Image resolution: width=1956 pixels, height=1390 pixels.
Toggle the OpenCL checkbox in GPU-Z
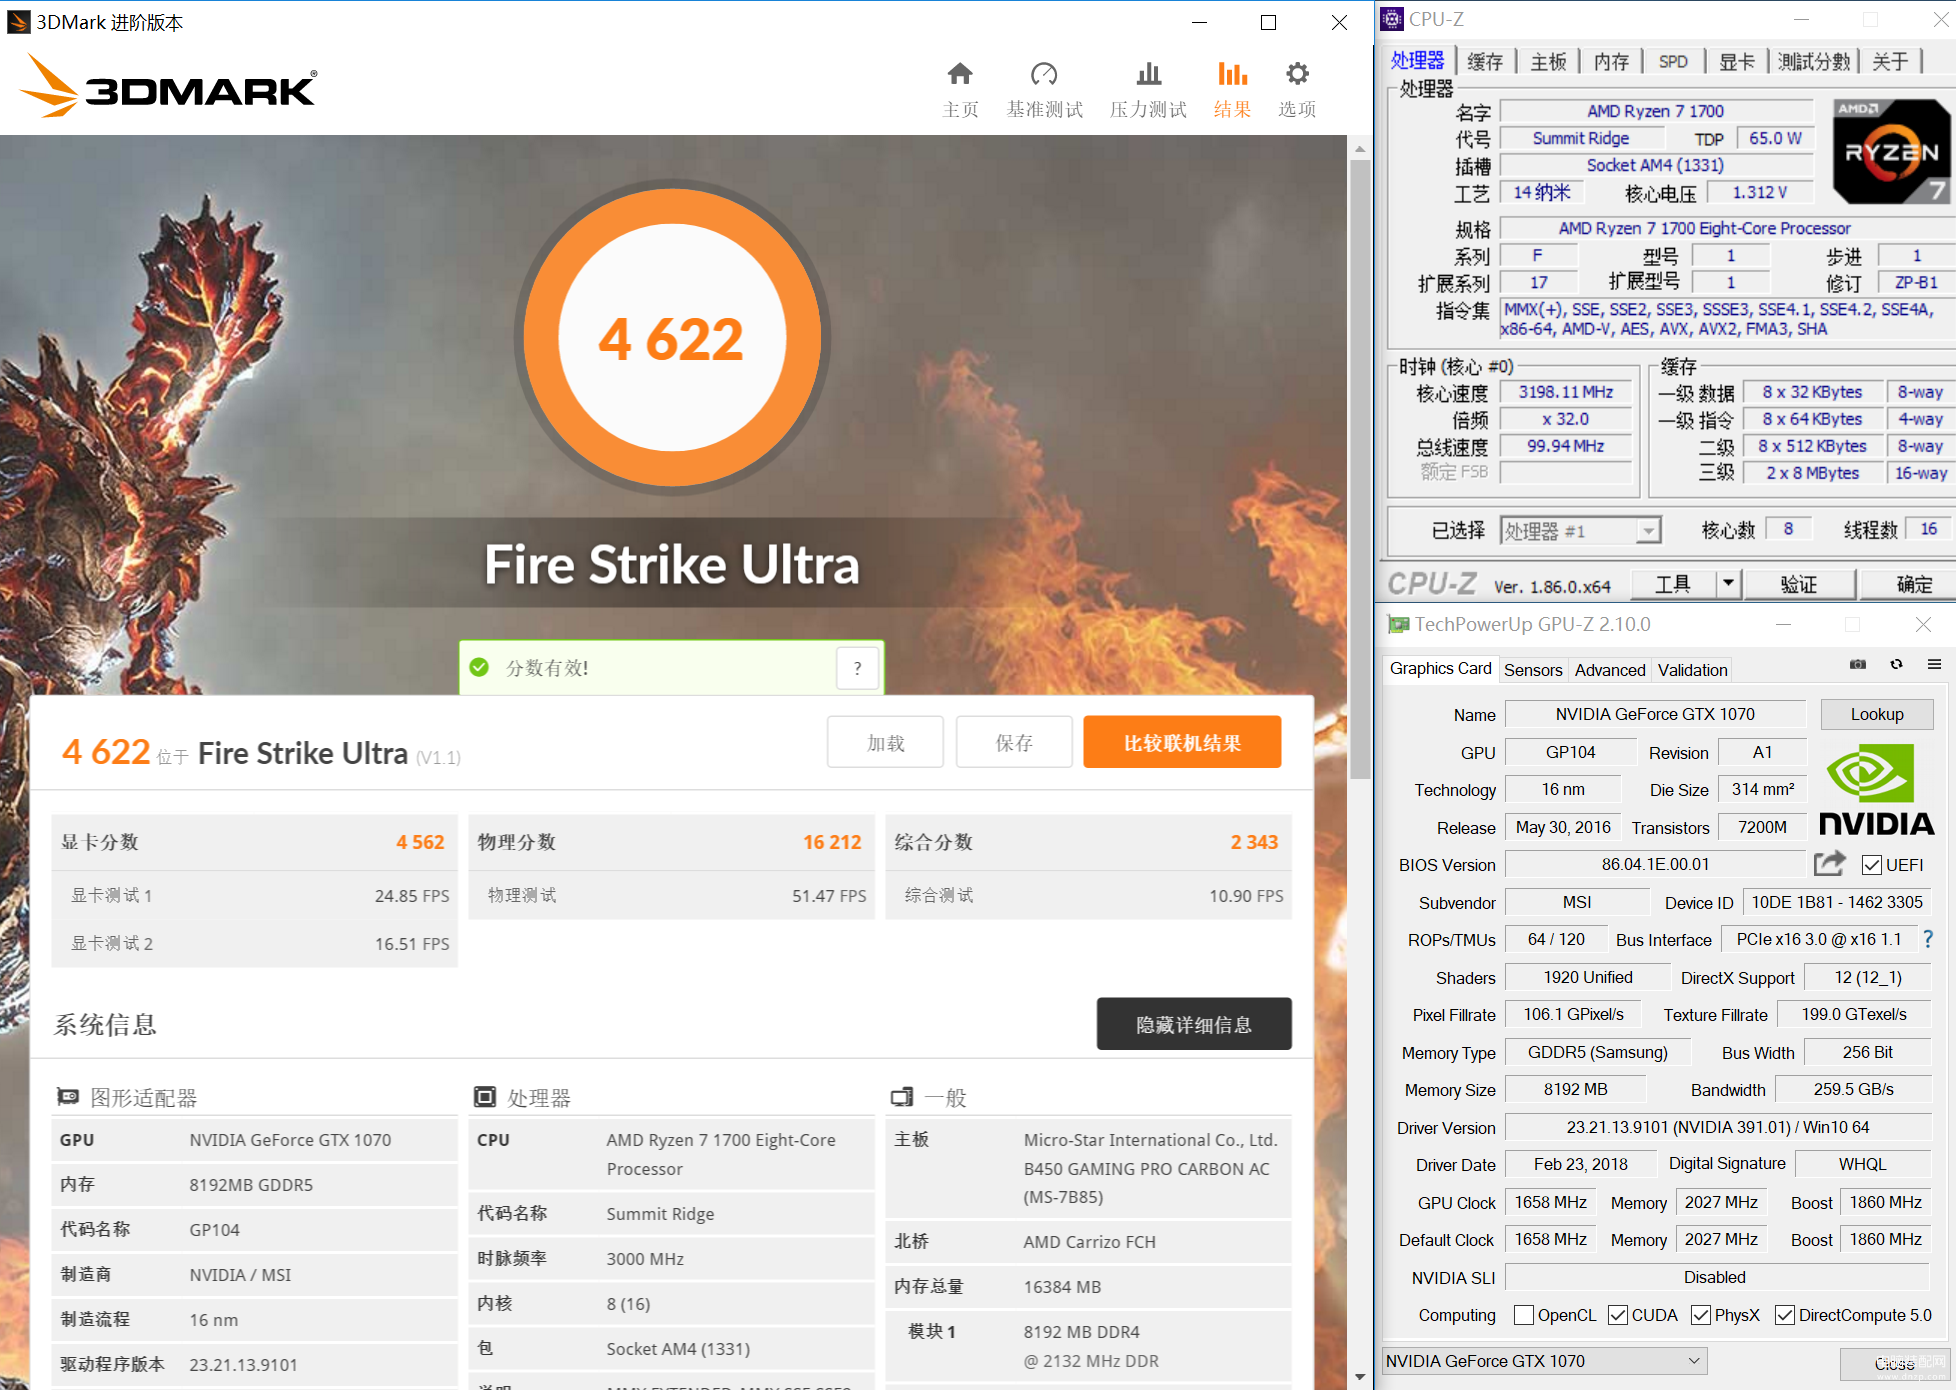1524,1315
